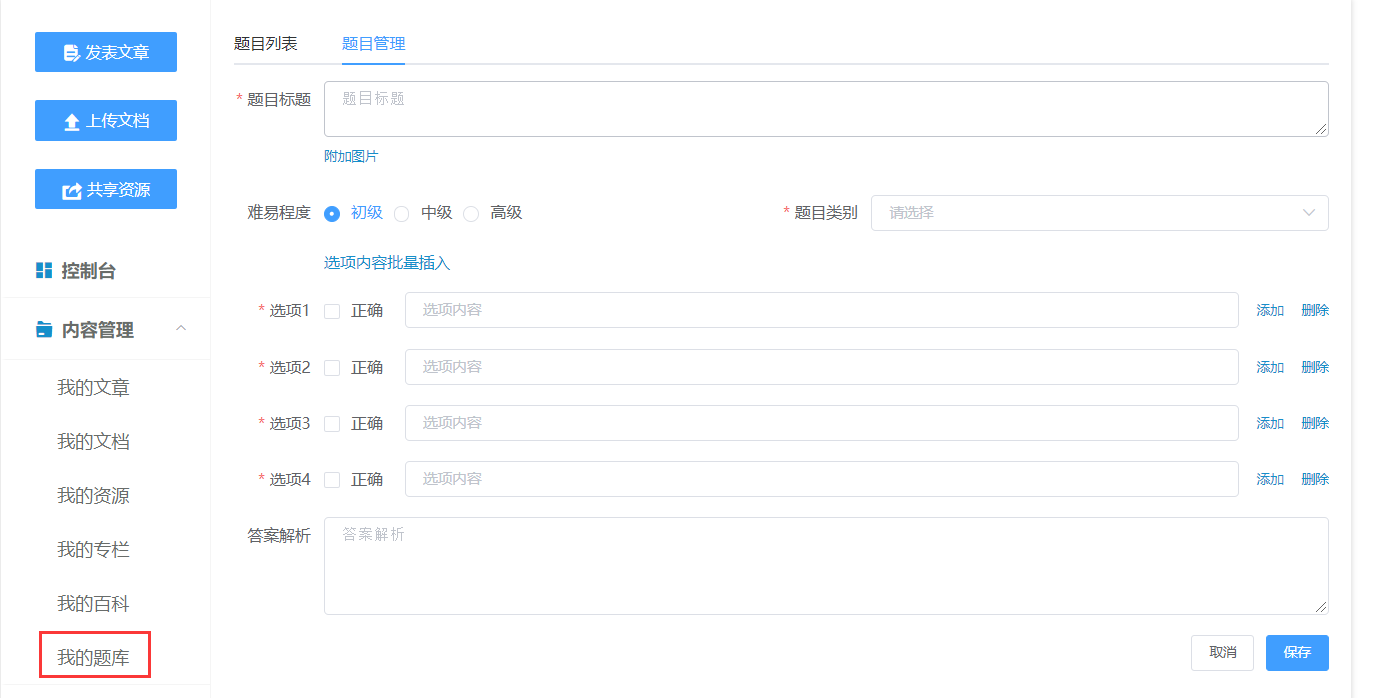Image resolution: width=1376 pixels, height=698 pixels.
Task: Click the 共享资源 share icon button
Action: coord(72,190)
